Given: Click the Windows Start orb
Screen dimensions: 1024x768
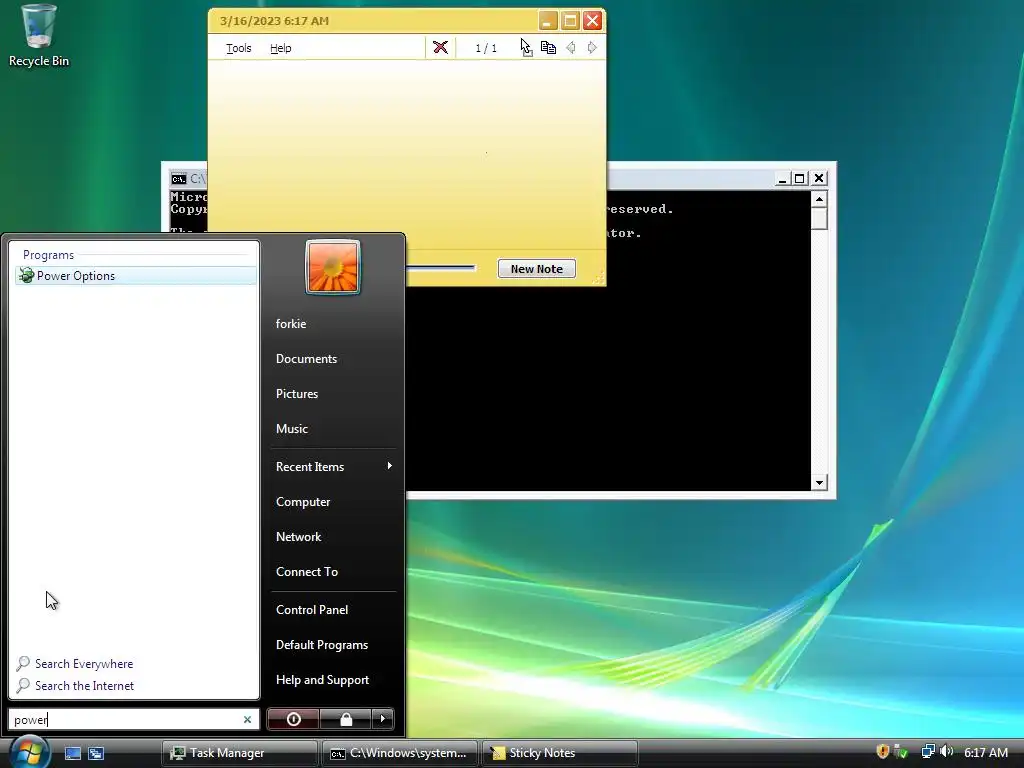Looking at the screenshot, I should pos(29,752).
